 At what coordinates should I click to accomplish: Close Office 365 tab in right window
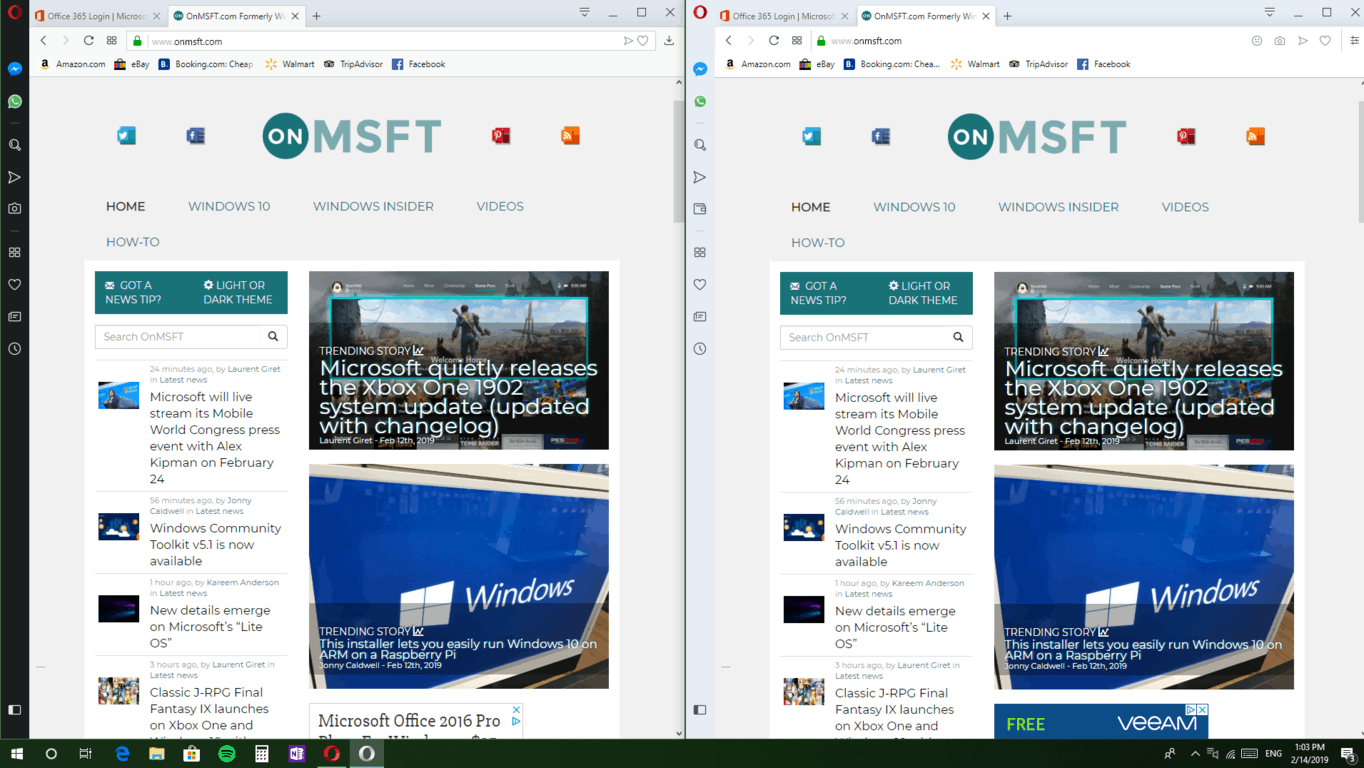tap(845, 16)
